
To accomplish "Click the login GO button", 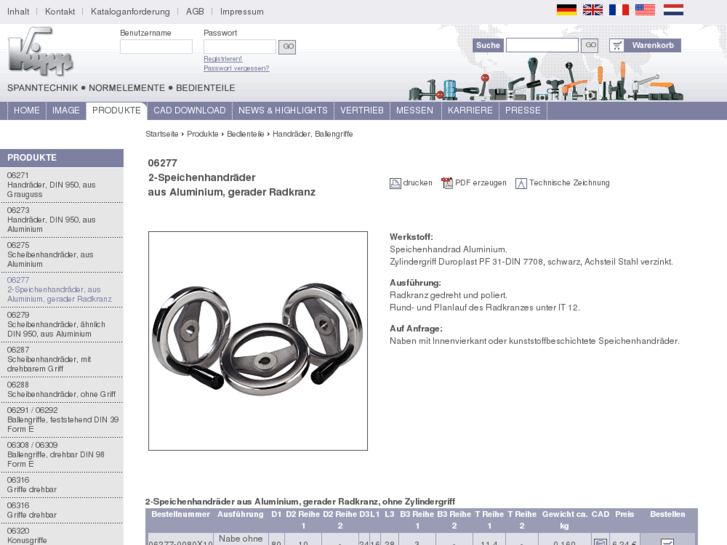I will [x=287, y=46].
